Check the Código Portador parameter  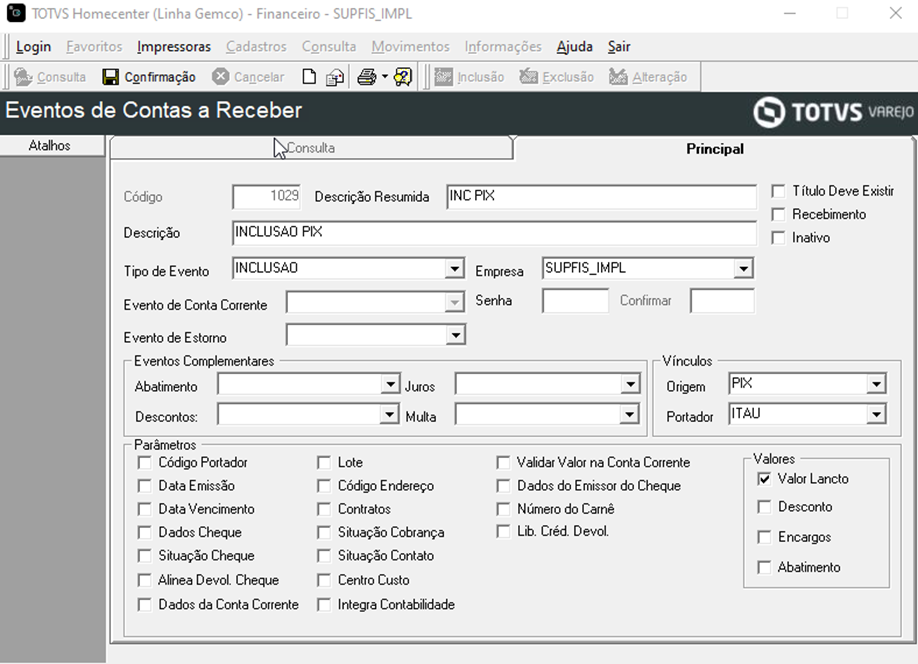point(144,463)
